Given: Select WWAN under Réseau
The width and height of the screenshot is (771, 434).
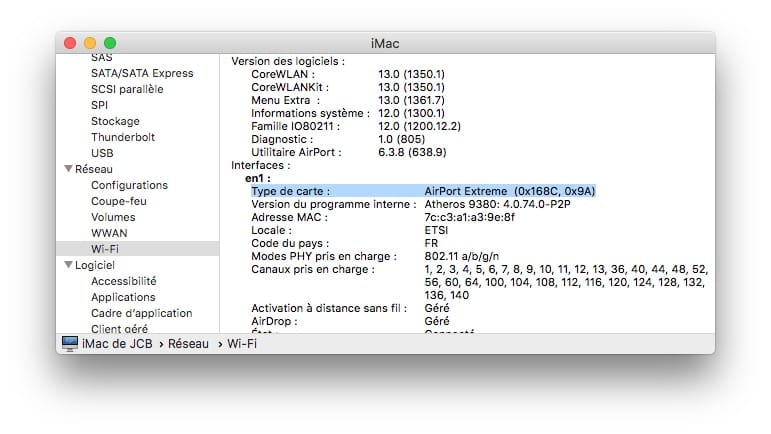Looking at the screenshot, I should click(109, 233).
